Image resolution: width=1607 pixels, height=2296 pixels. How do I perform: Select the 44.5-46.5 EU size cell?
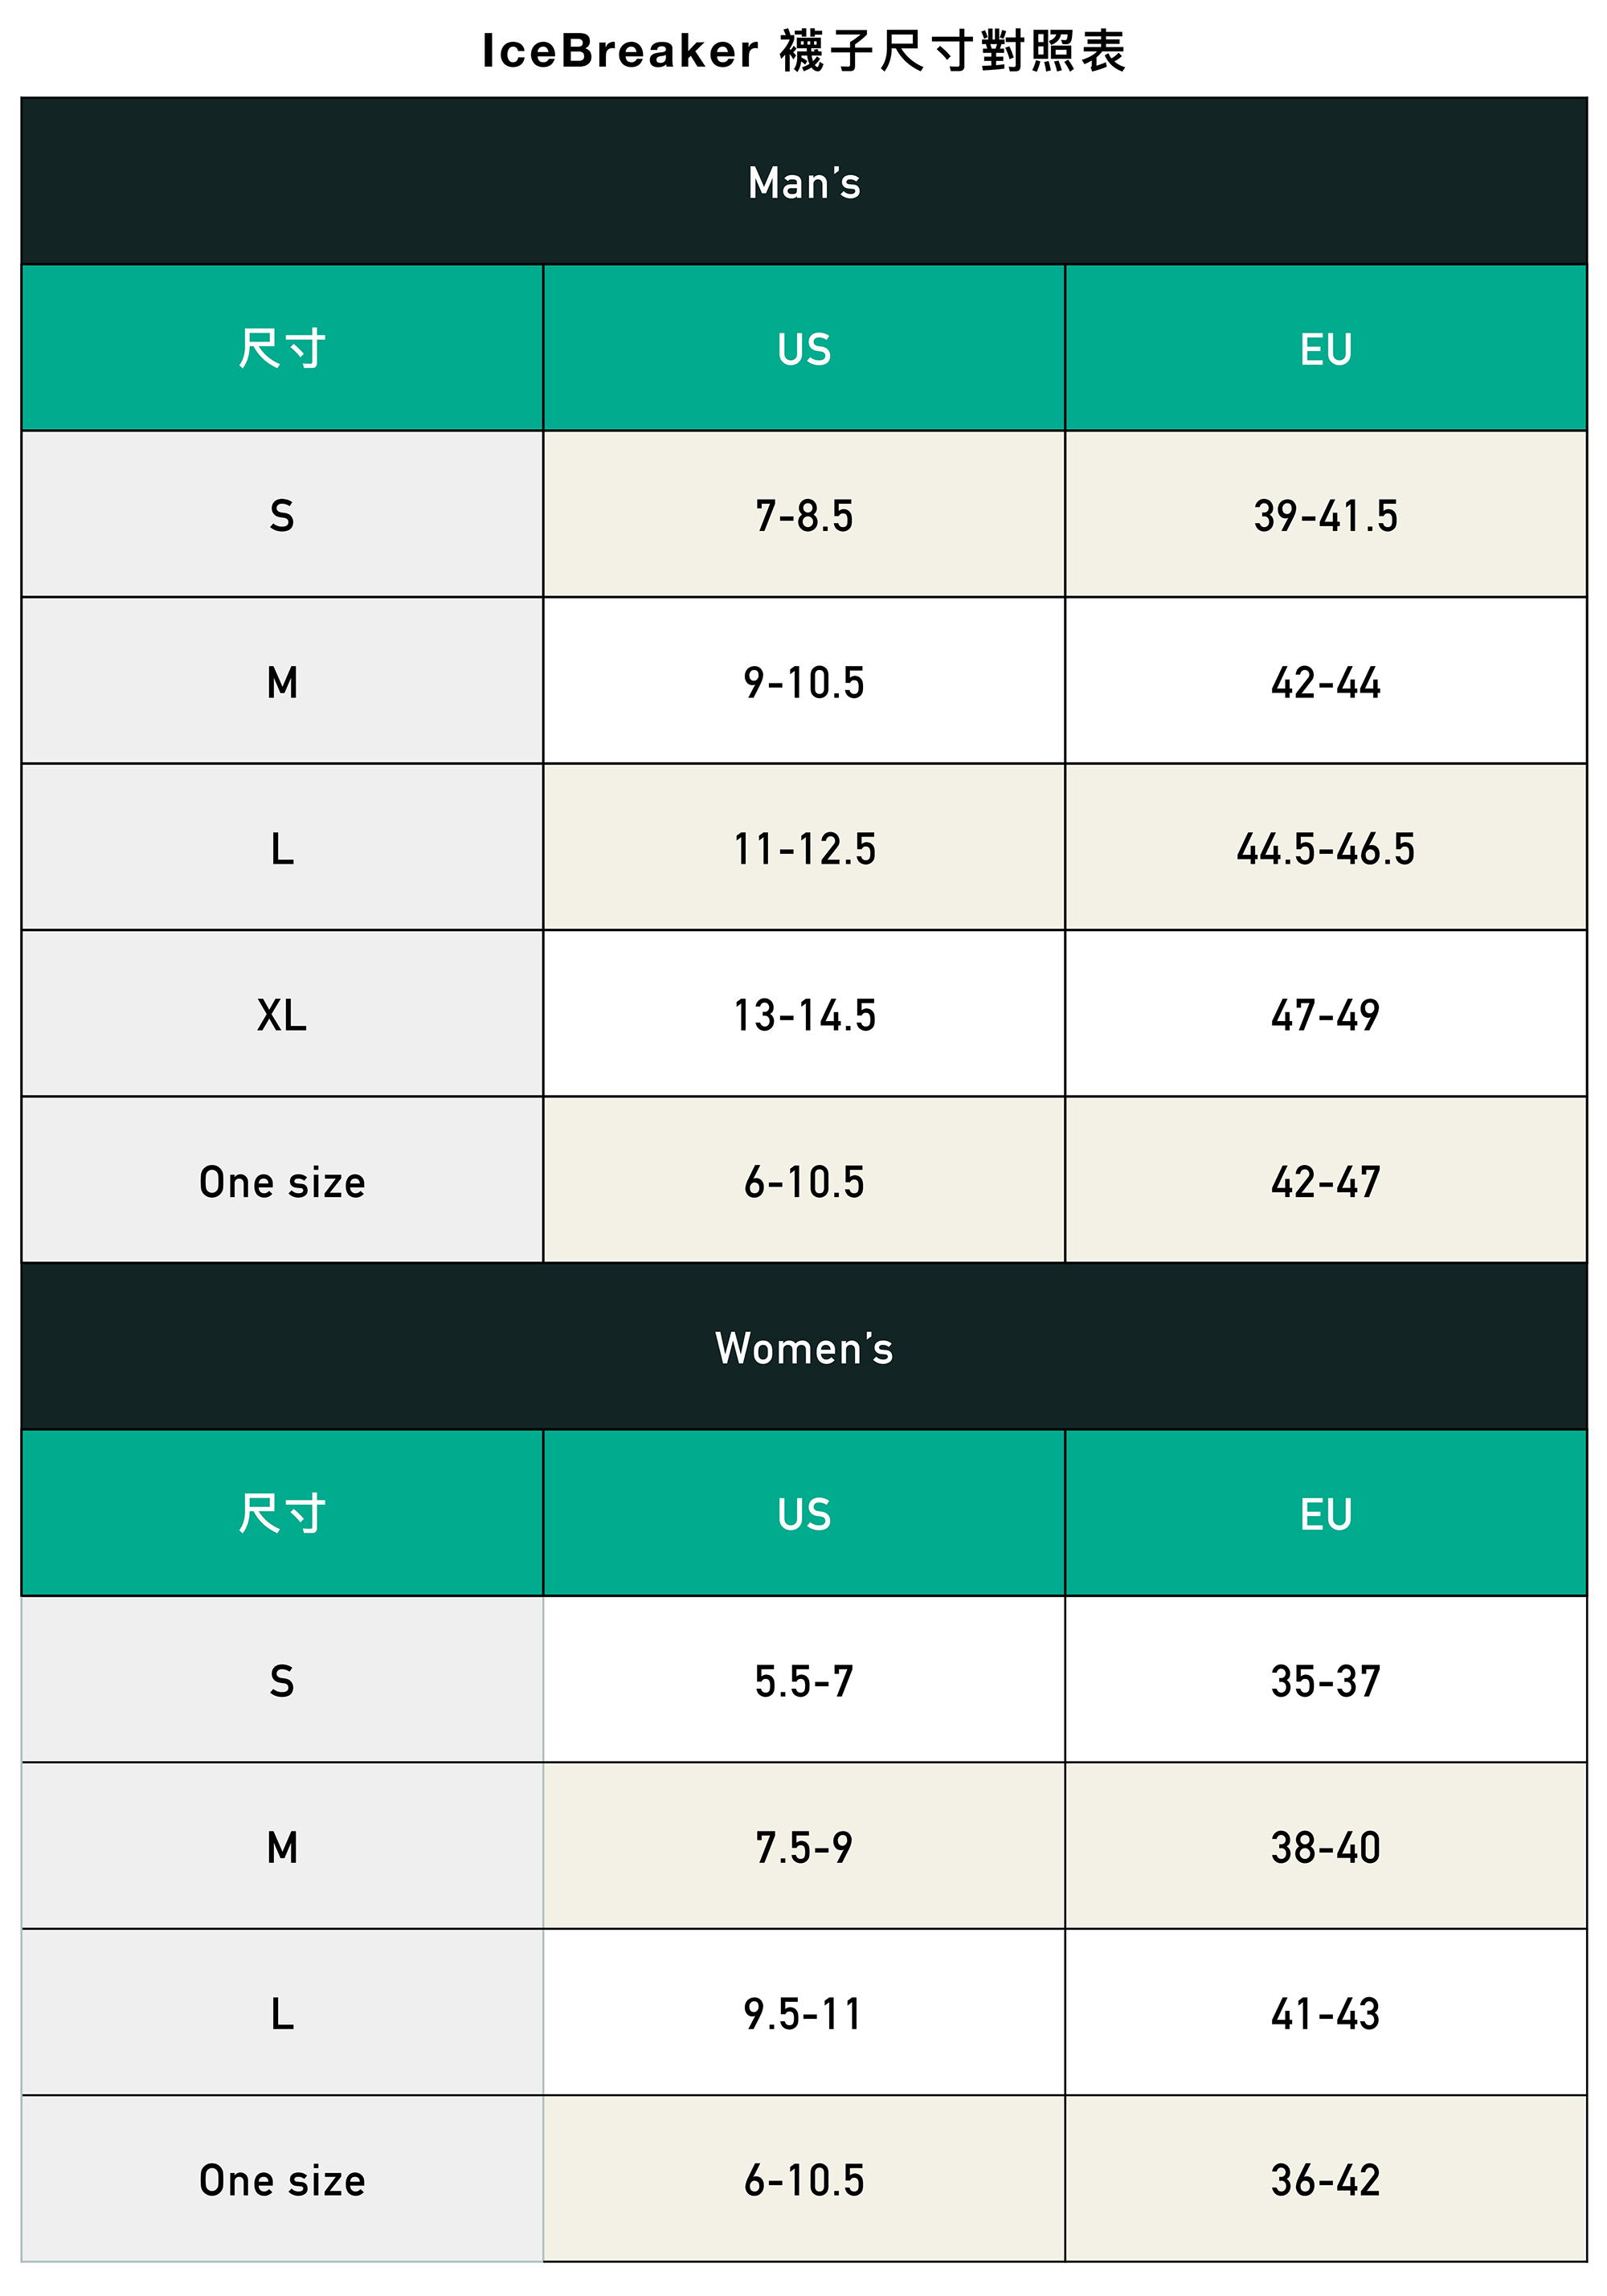pyautogui.click(x=1325, y=848)
